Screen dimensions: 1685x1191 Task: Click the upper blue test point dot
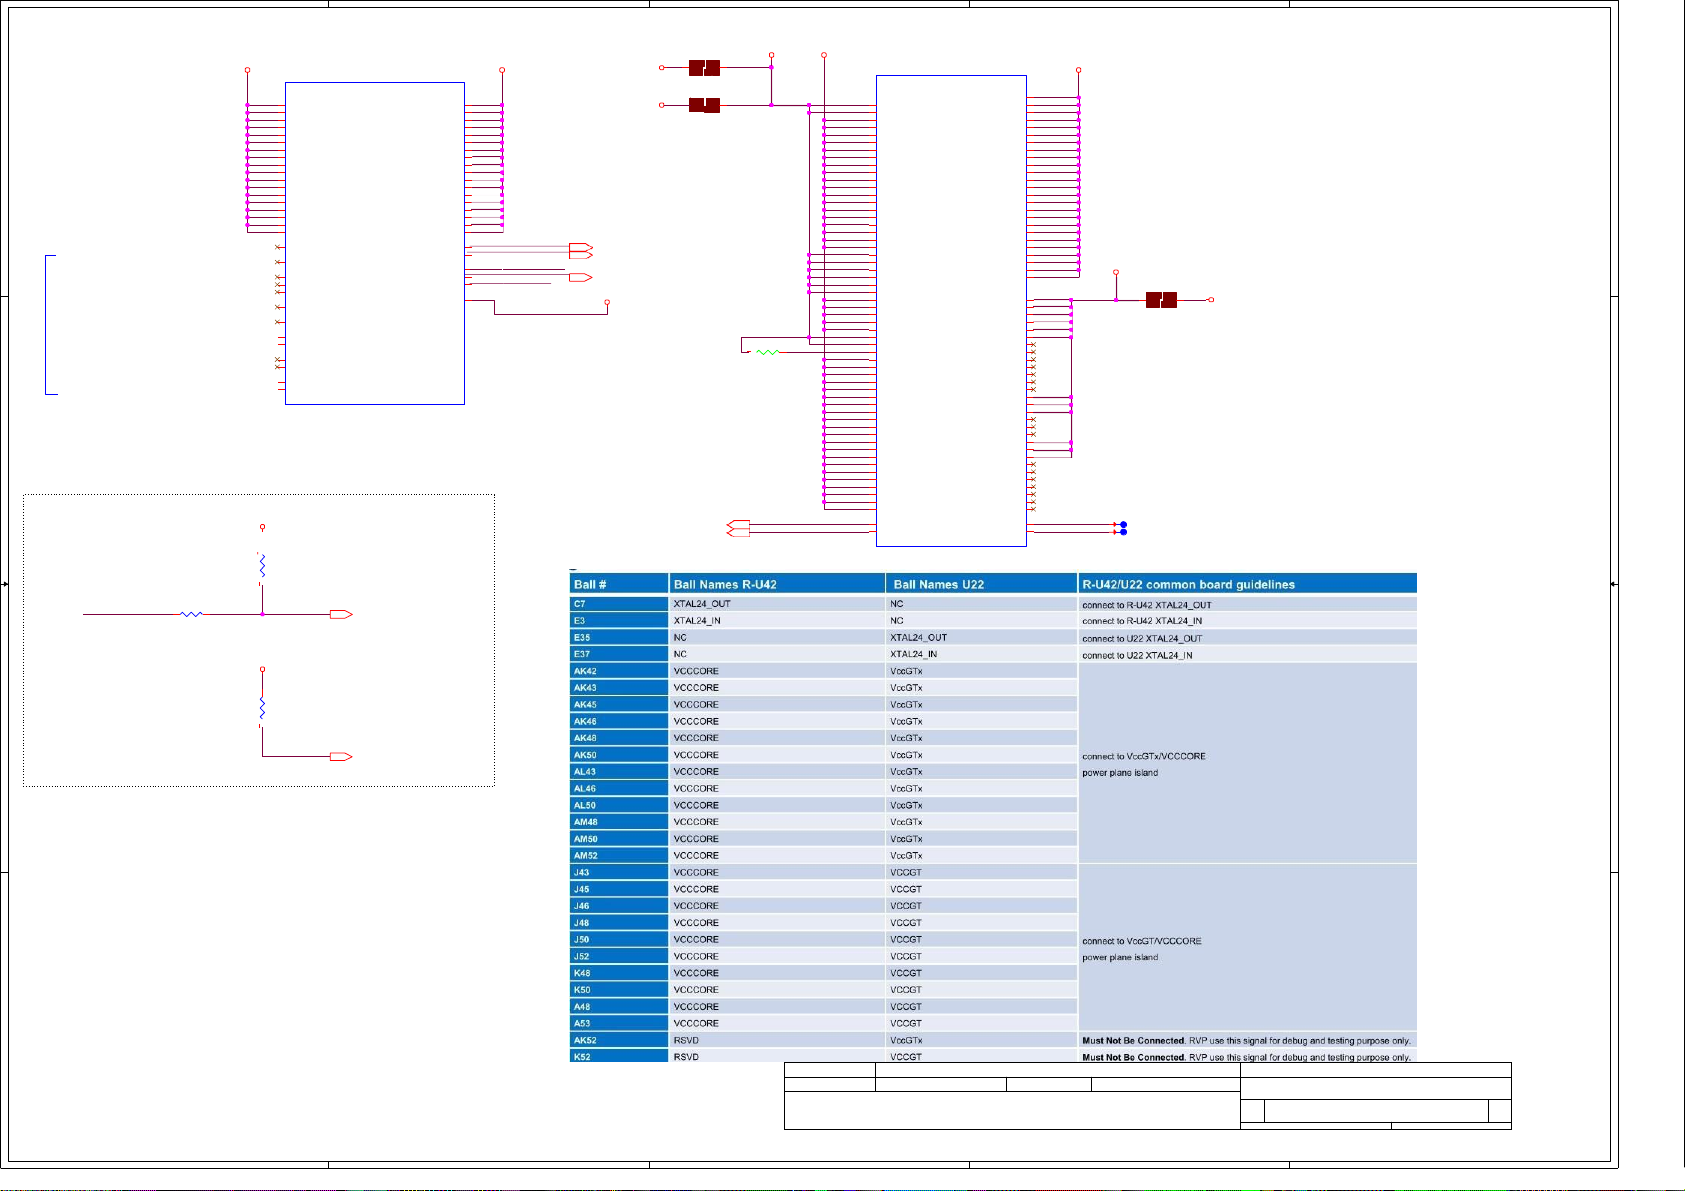[1123, 525]
